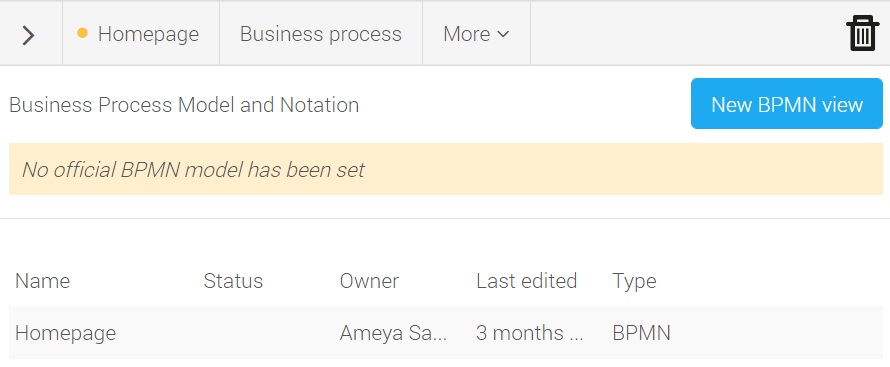The image size is (890, 367).
Task: Sort by the Type column header
Action: (635, 281)
